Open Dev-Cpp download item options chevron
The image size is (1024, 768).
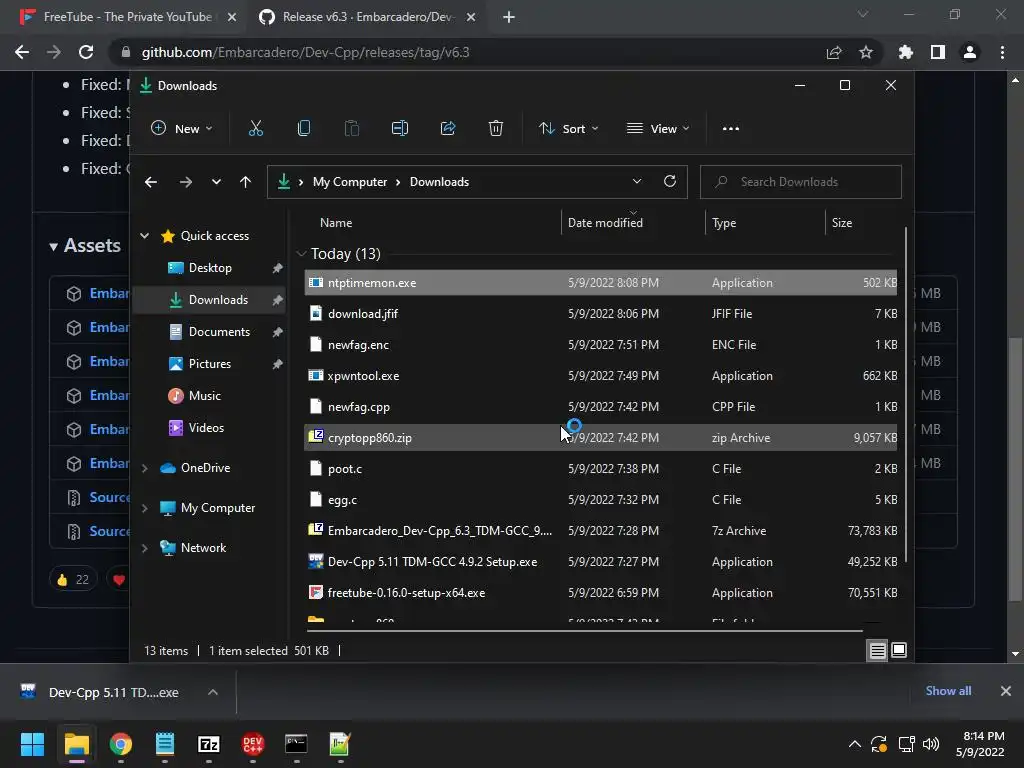(213, 692)
